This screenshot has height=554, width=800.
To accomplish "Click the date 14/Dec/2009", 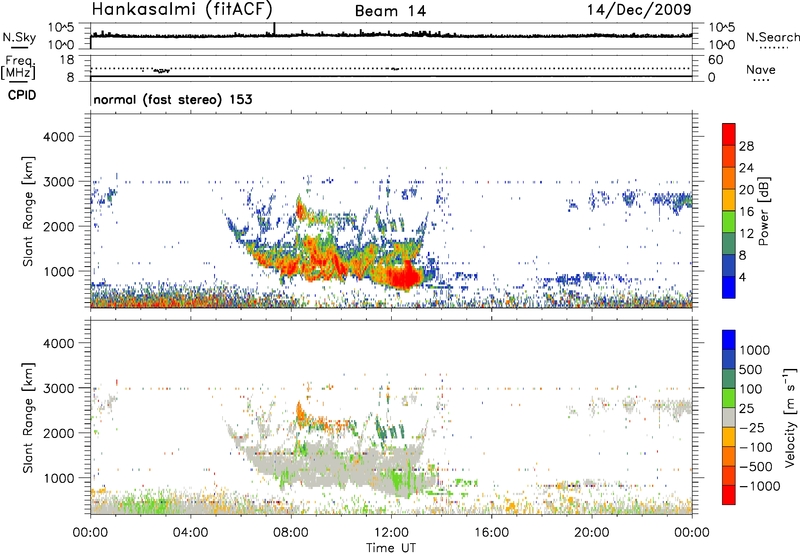I will pyautogui.click(x=639, y=9).
